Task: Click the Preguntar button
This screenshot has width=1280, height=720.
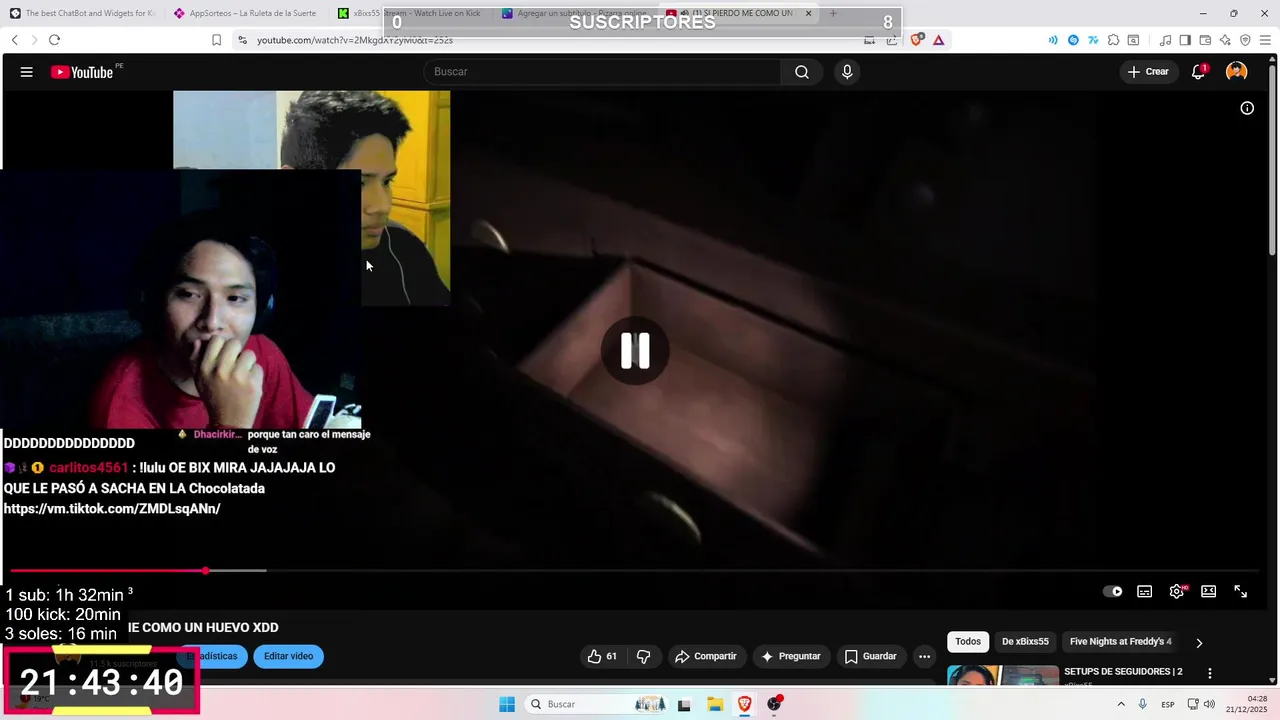Action: (791, 656)
